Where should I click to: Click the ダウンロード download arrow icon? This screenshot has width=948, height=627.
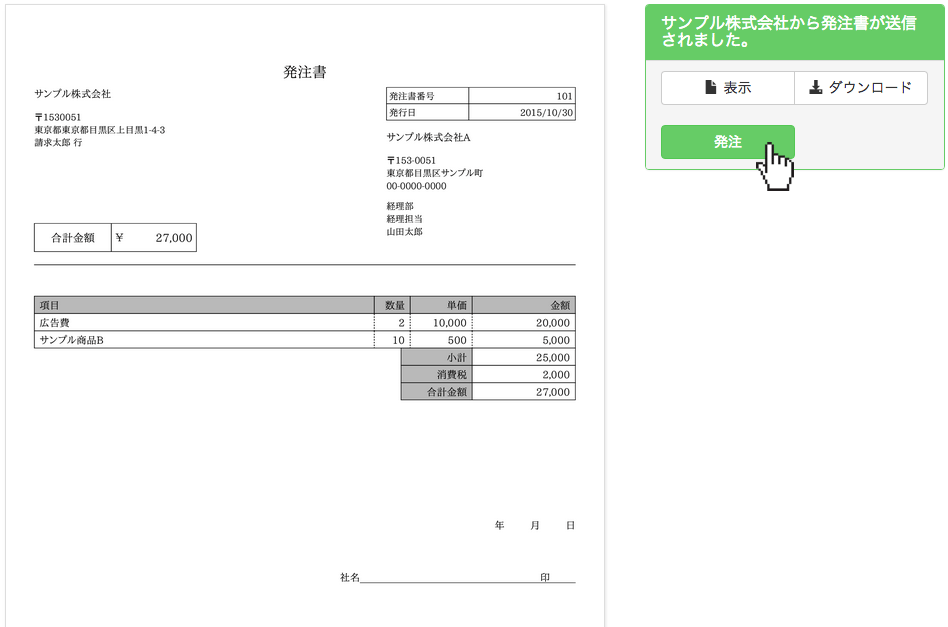(816, 87)
